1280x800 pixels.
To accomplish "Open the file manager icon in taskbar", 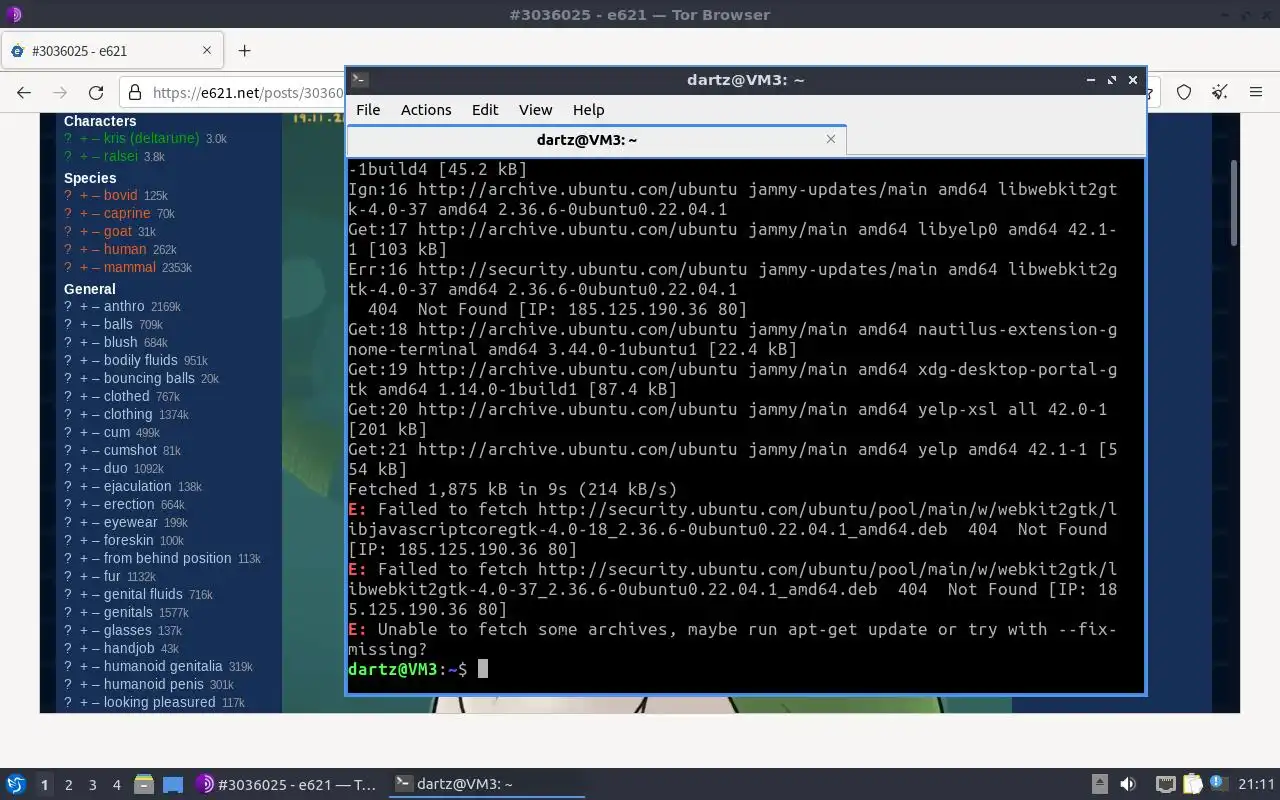I will click(143, 784).
